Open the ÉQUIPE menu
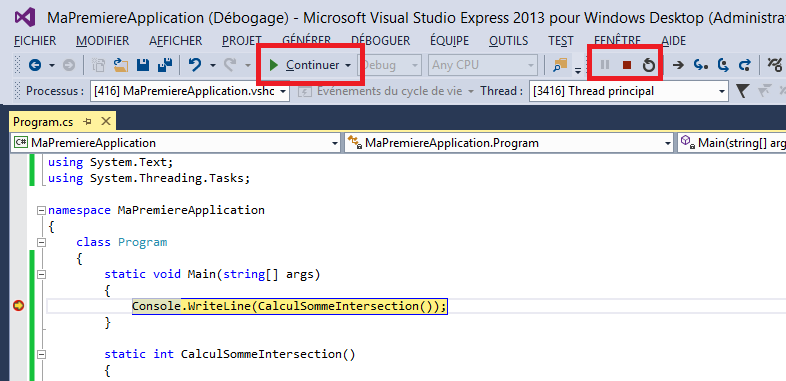 pos(450,41)
